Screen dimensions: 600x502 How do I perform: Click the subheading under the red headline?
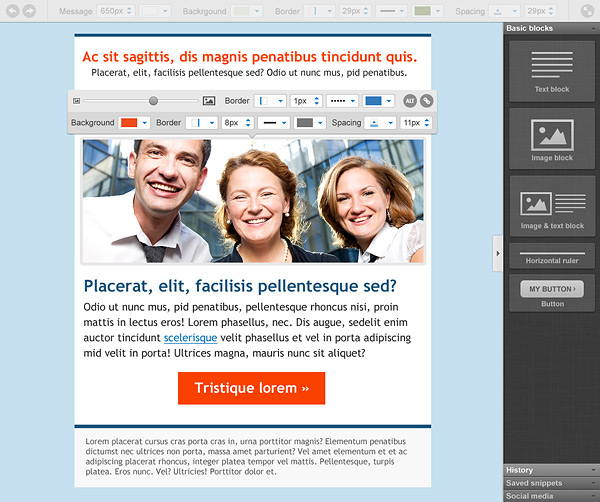pos(249,73)
